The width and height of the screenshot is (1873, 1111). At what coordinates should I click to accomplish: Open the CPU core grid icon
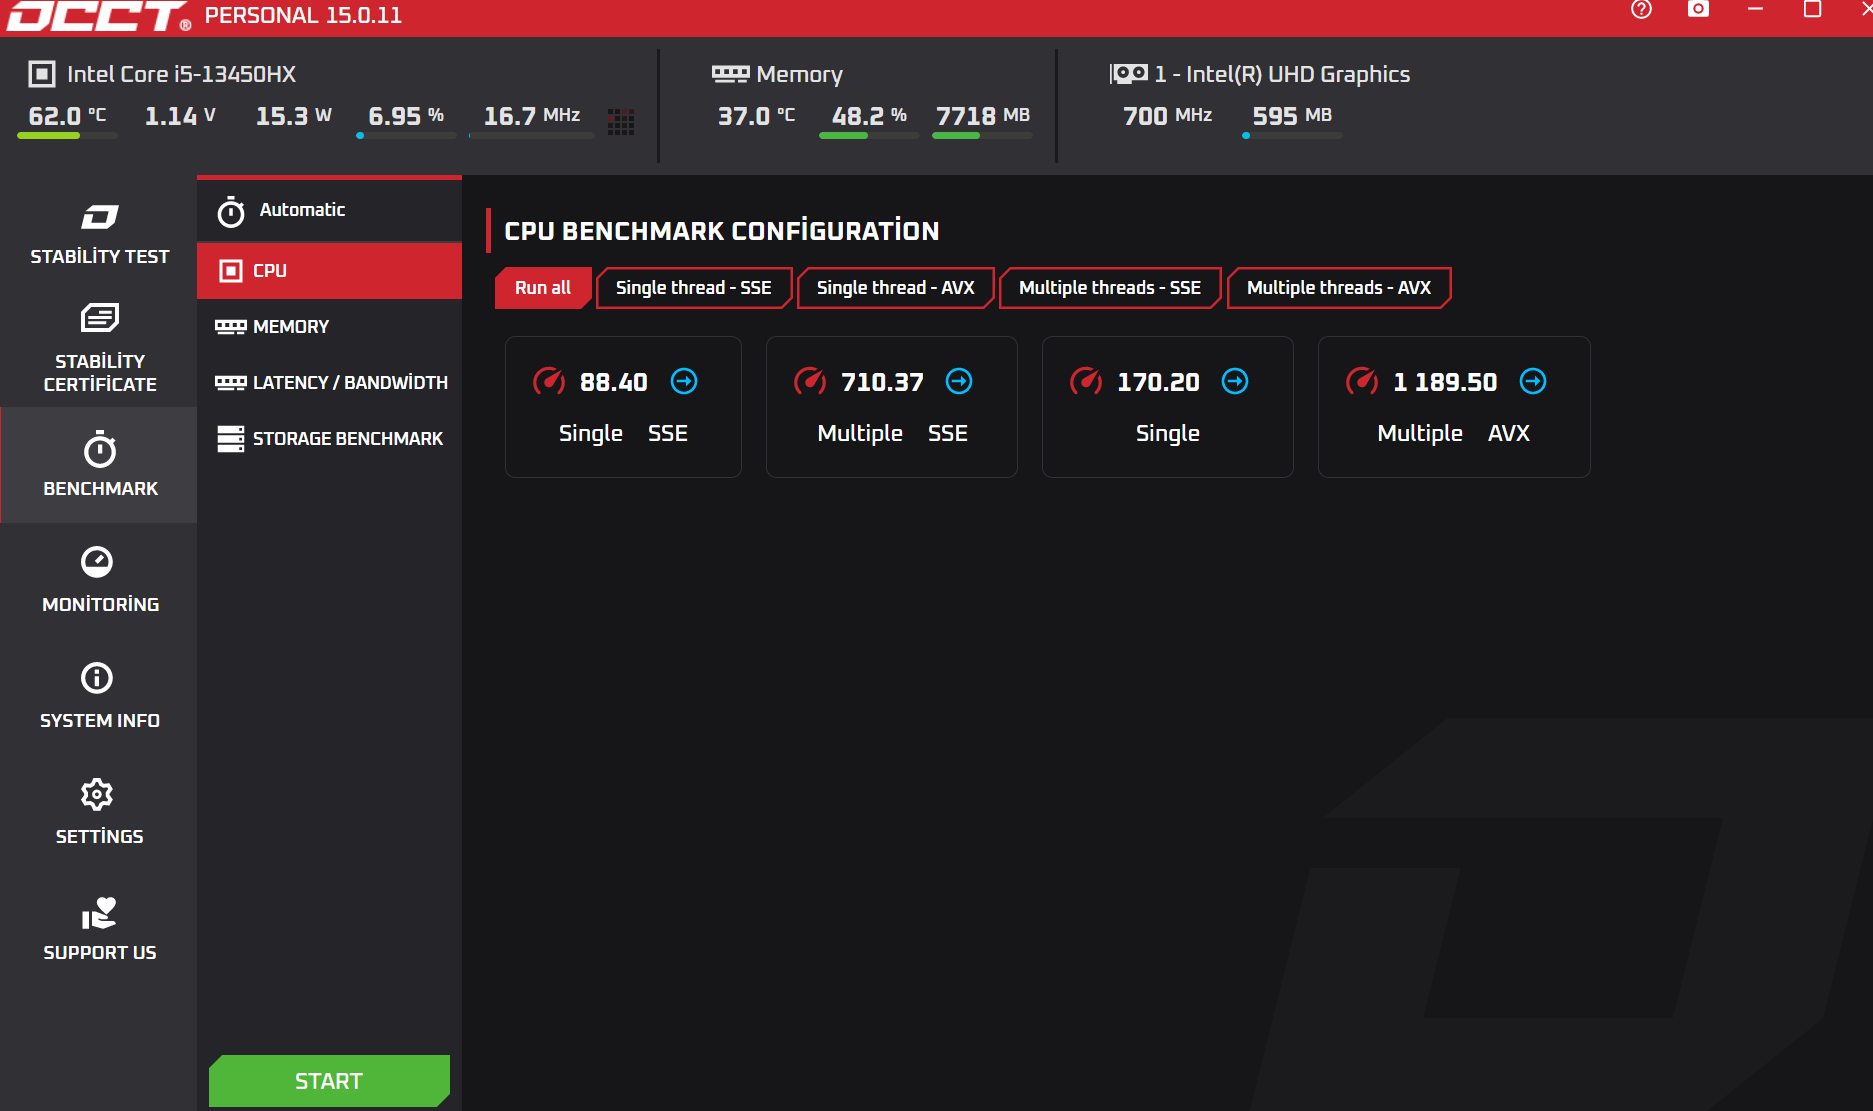[621, 122]
